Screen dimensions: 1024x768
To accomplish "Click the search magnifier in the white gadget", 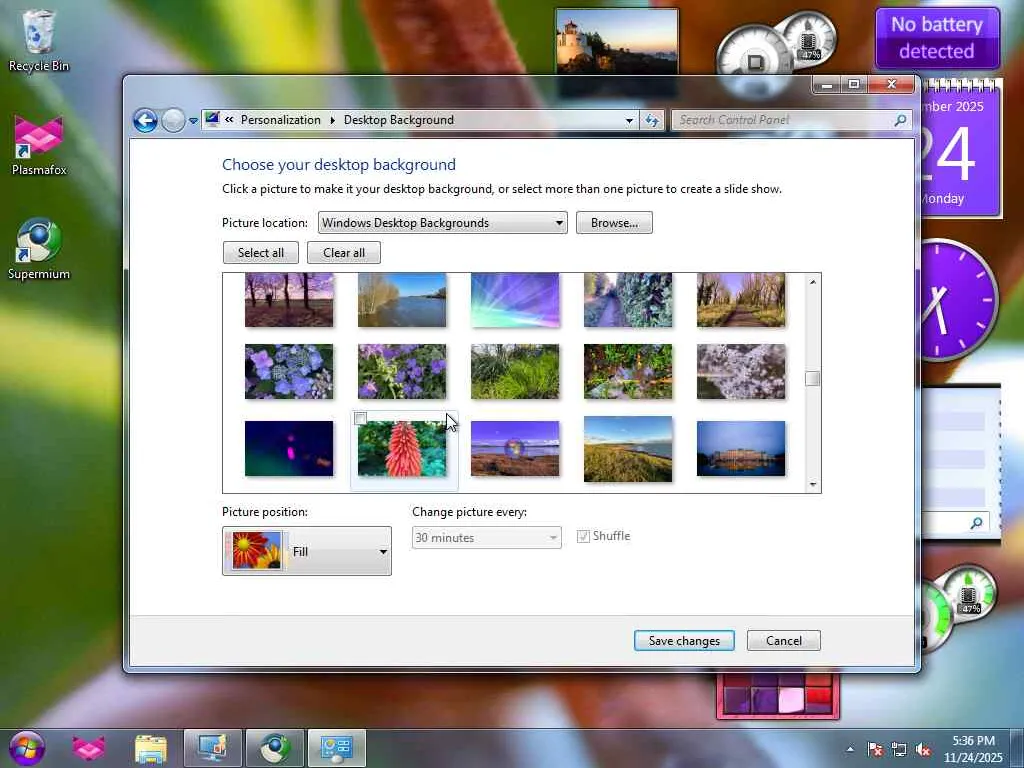I will click(976, 522).
